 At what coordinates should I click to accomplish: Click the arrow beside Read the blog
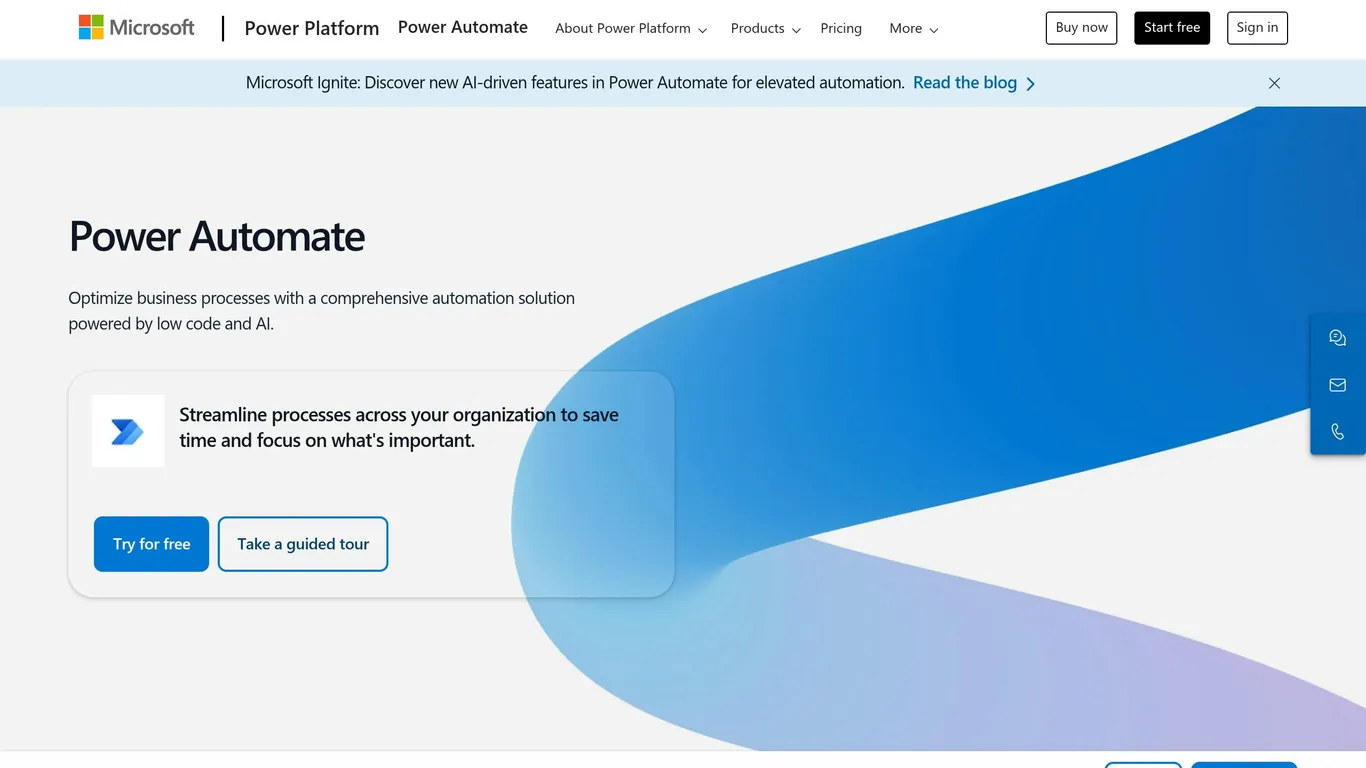pos(1031,84)
